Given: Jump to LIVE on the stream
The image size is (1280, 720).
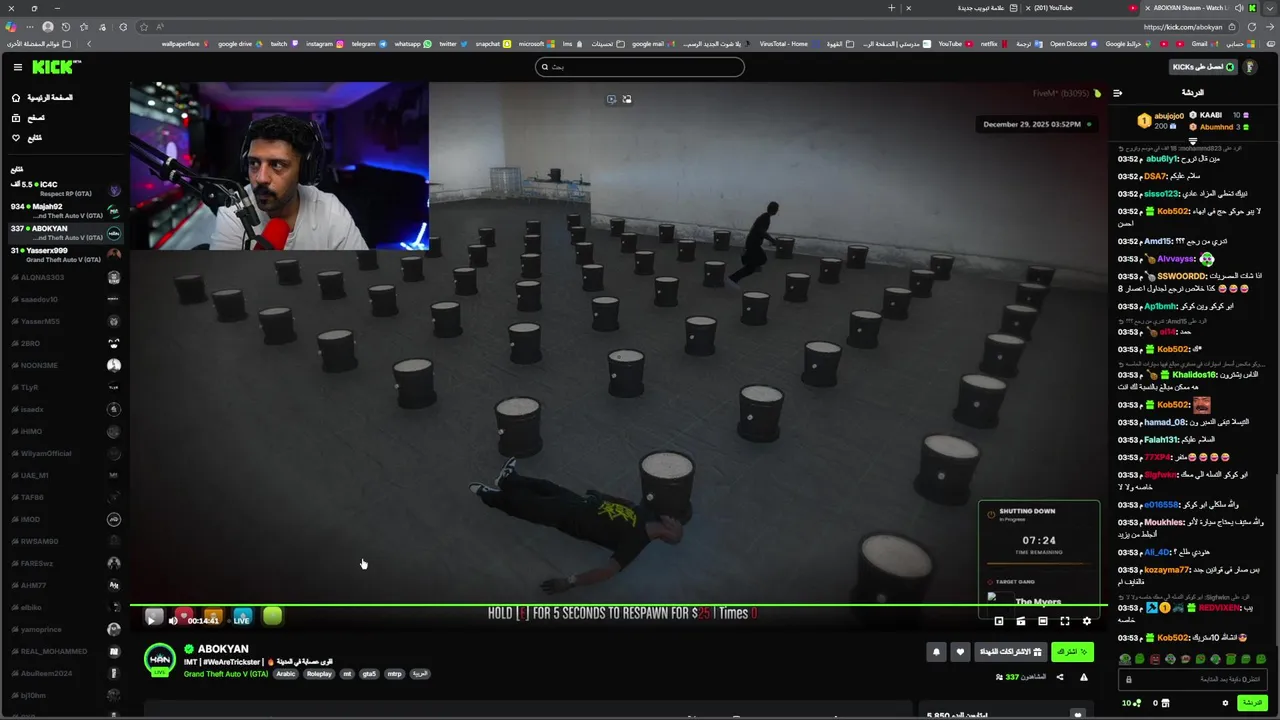Looking at the screenshot, I should (x=241, y=620).
